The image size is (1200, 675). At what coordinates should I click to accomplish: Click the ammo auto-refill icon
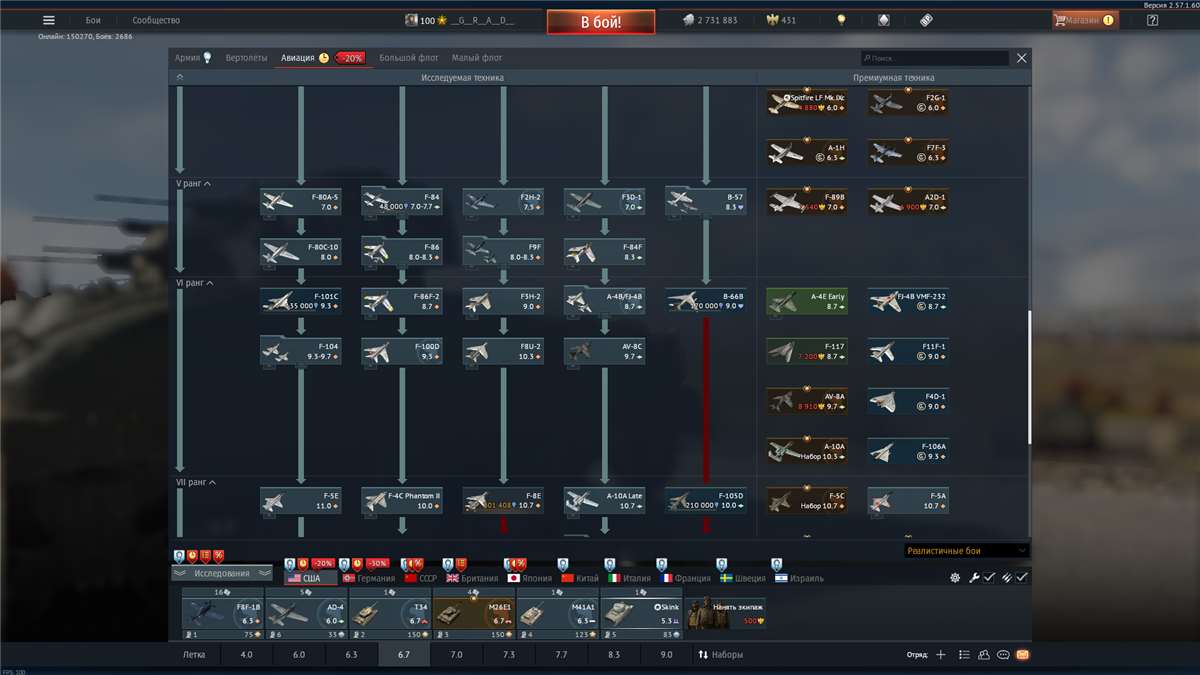(1007, 577)
